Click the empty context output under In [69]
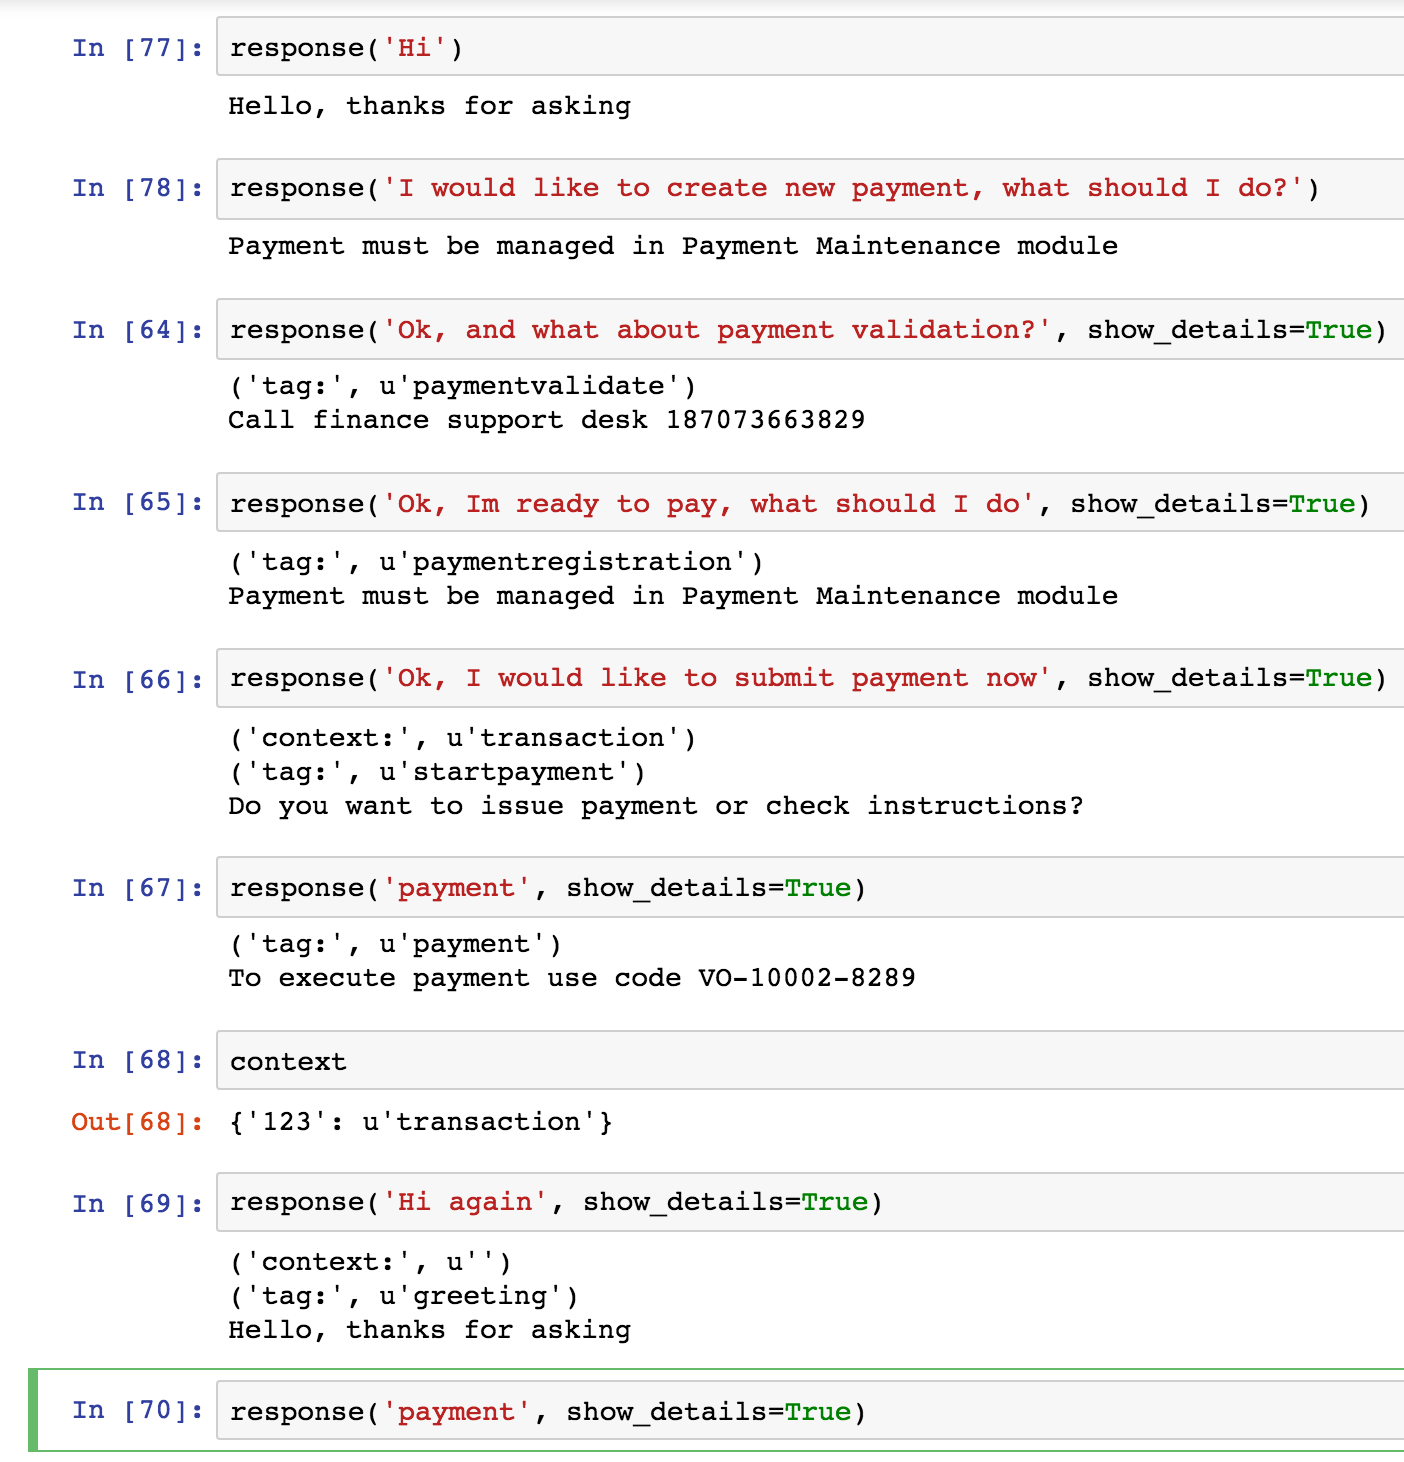The width and height of the screenshot is (1404, 1462). pyautogui.click(x=370, y=1262)
